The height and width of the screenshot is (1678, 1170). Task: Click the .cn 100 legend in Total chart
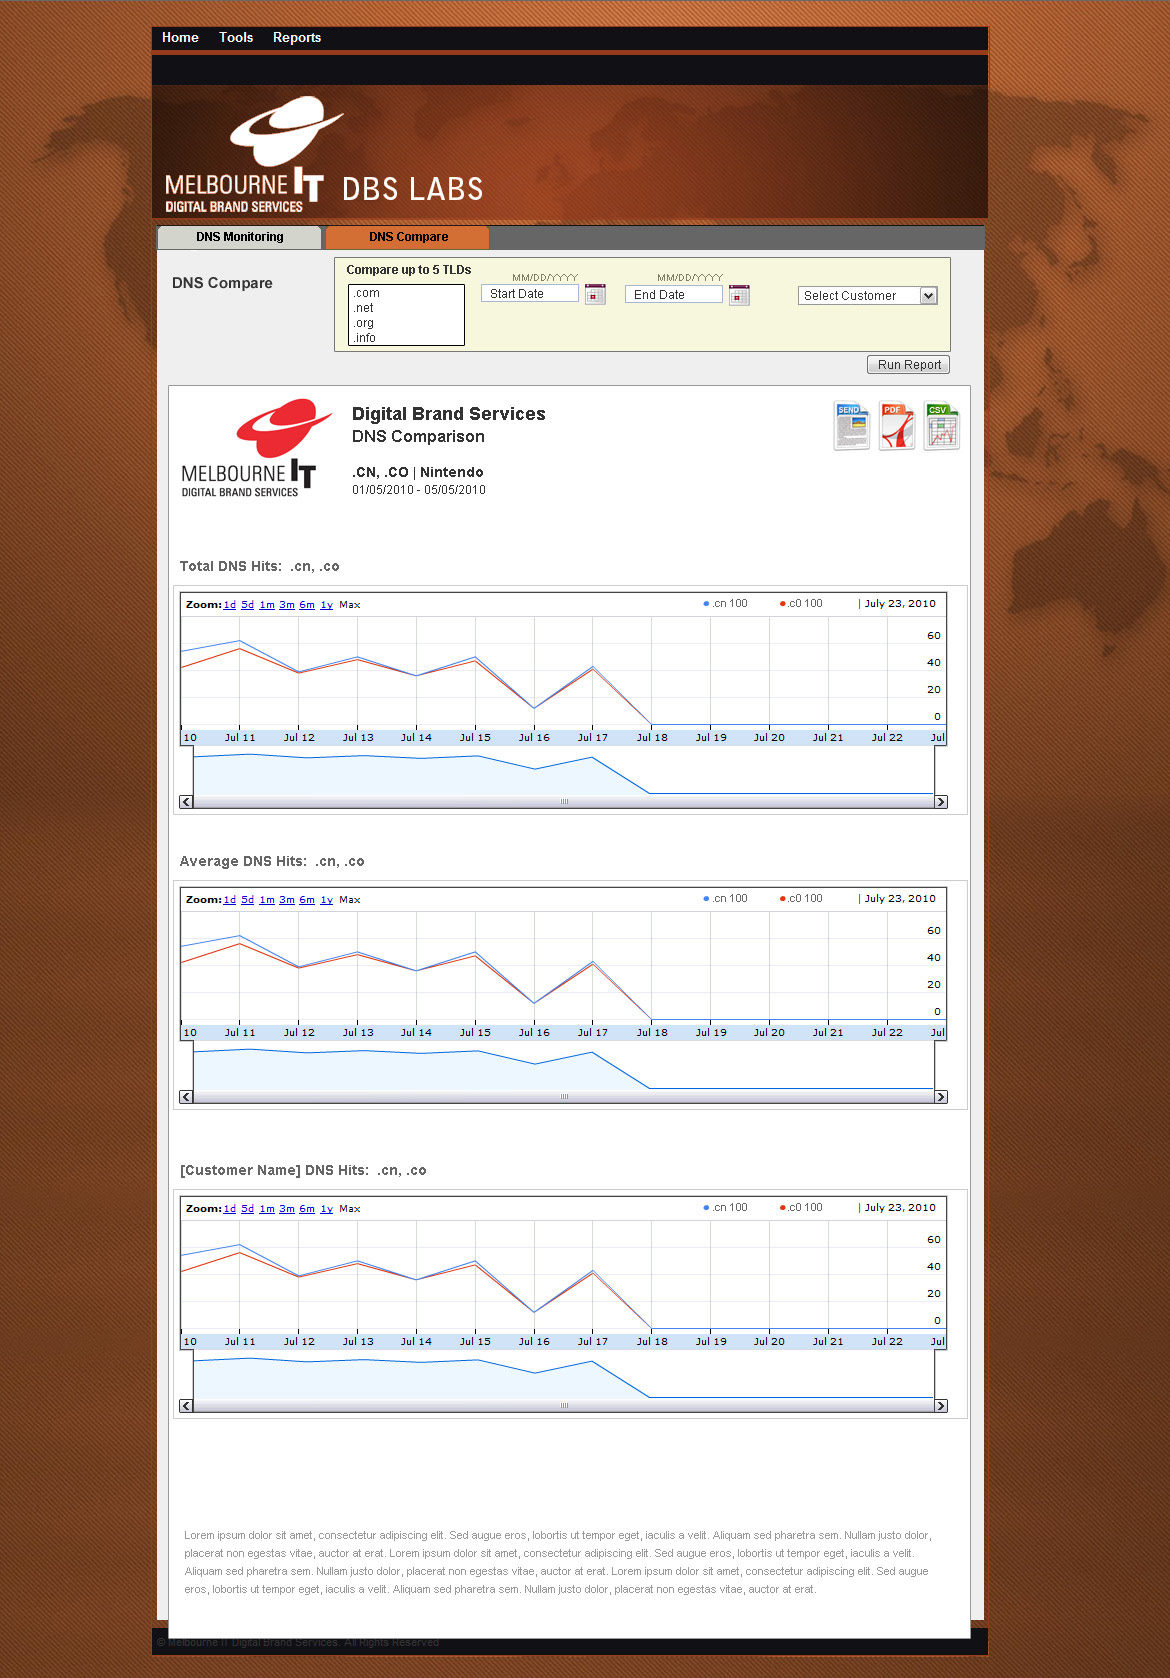pos(726,603)
